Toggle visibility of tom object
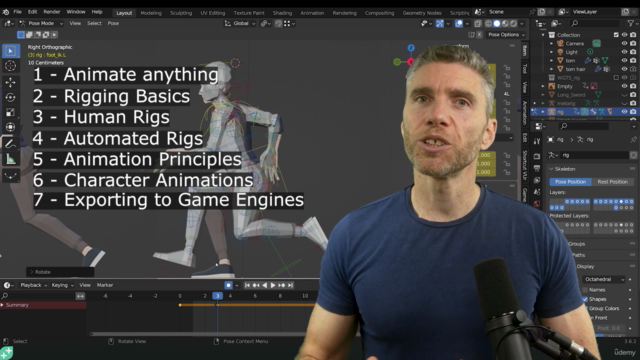The height and width of the screenshot is (360, 640). [624, 60]
